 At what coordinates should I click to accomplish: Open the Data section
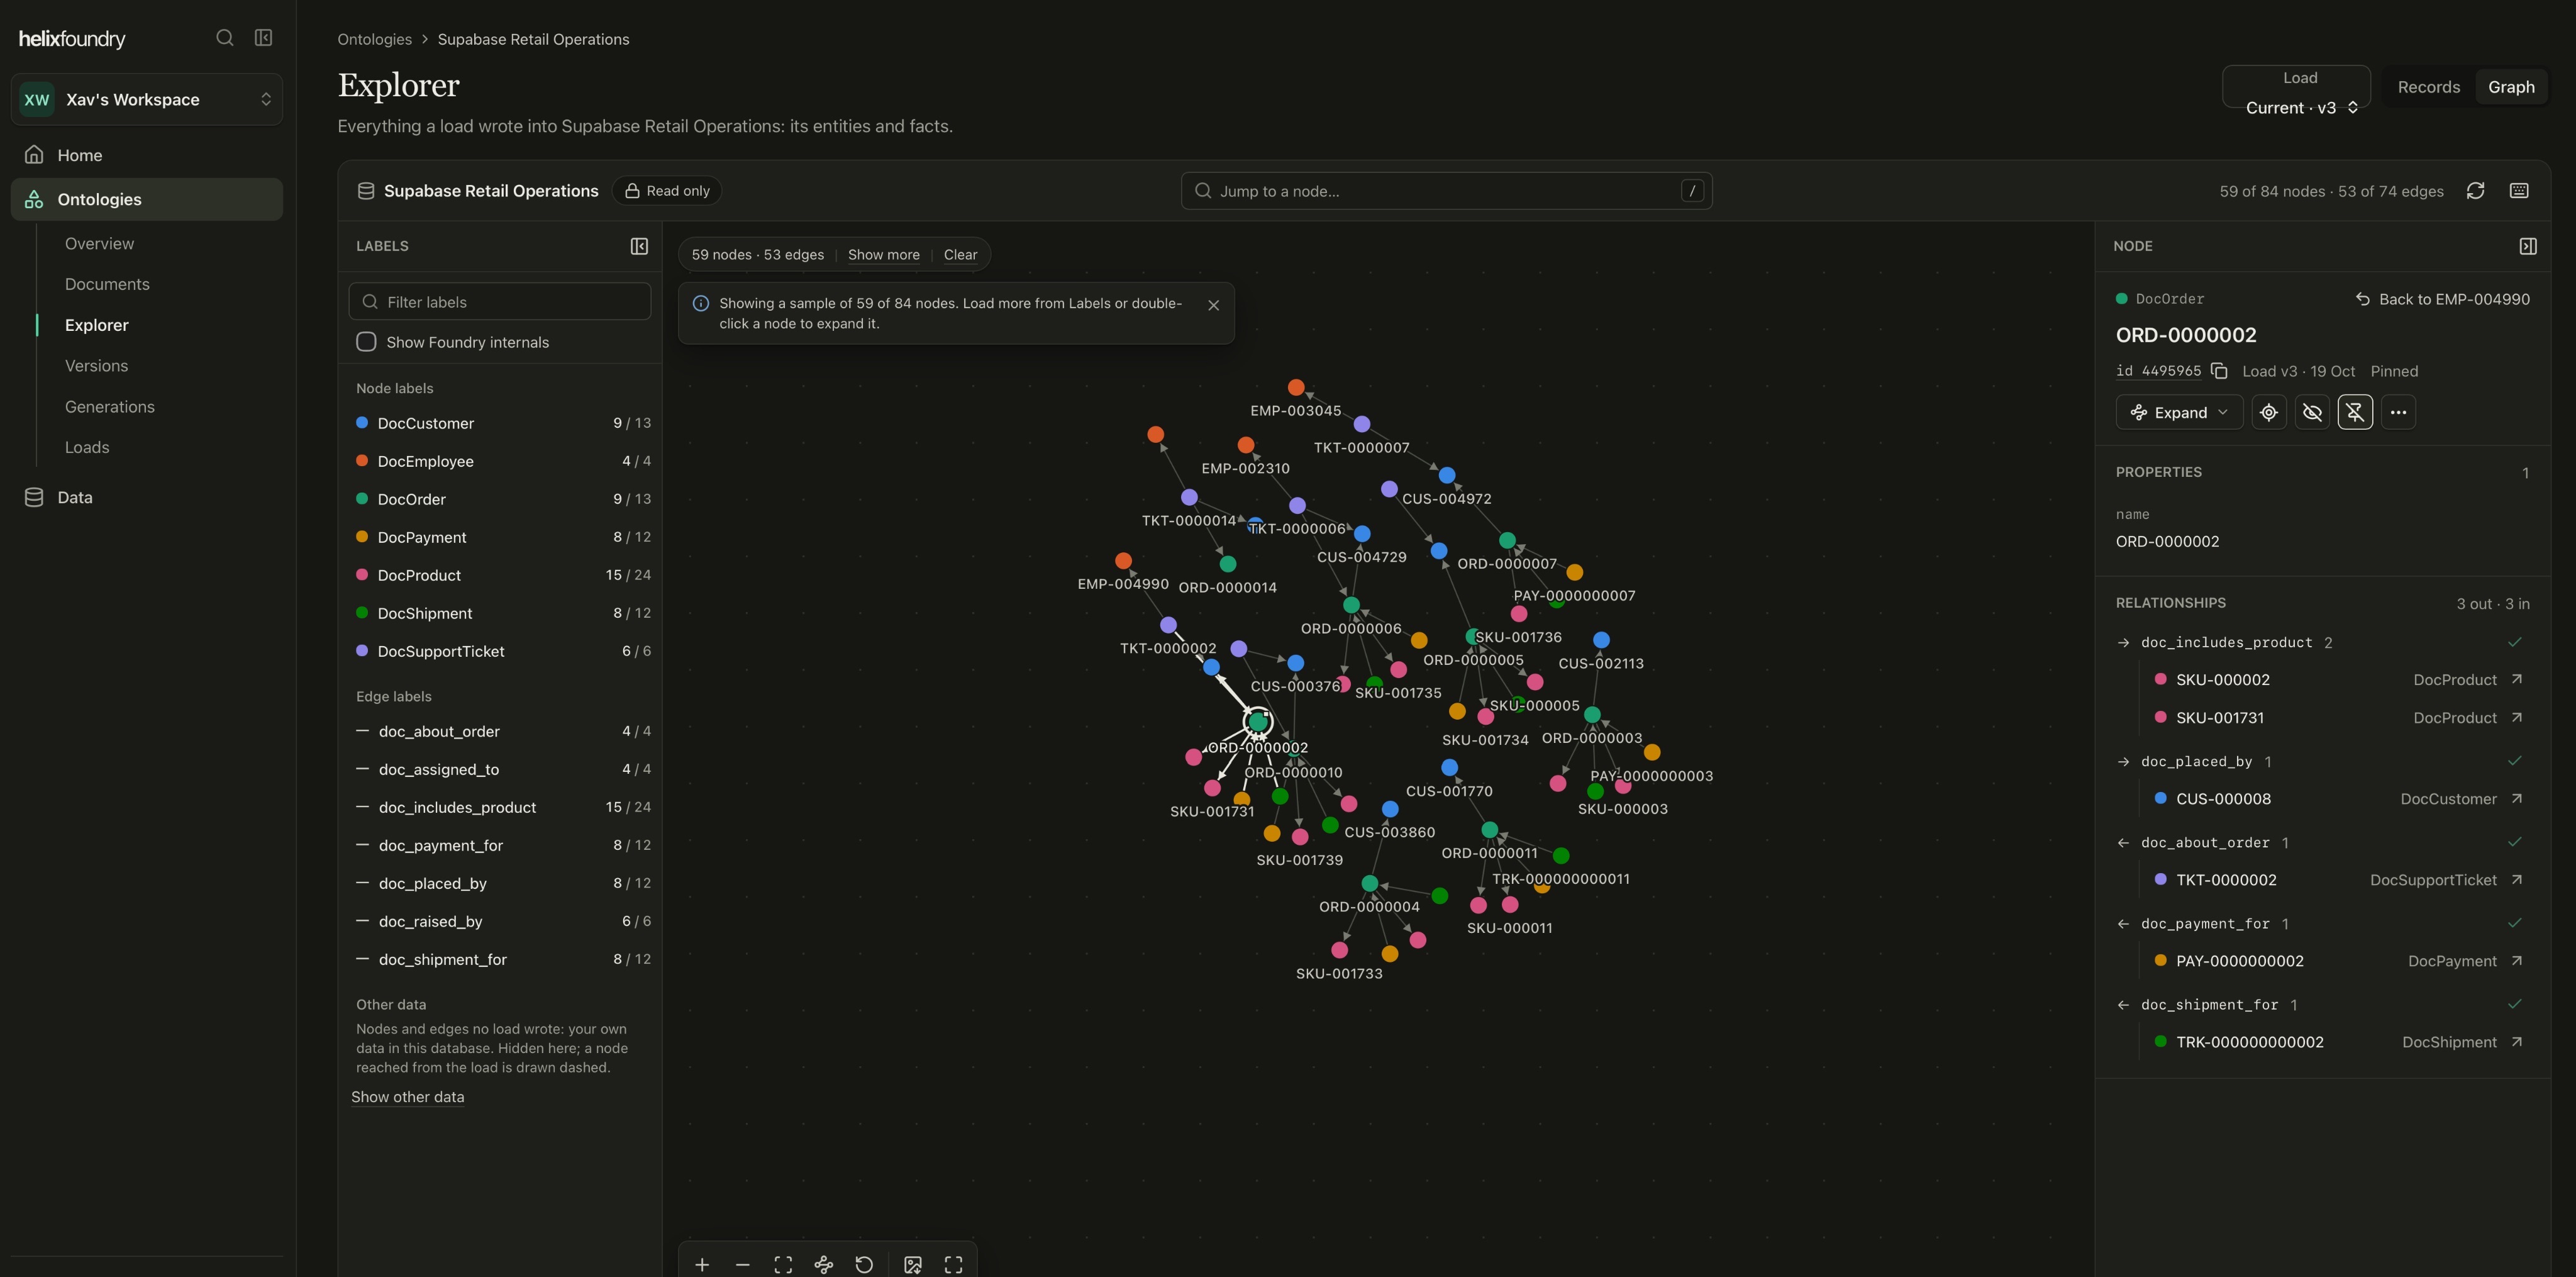pyautogui.click(x=147, y=497)
